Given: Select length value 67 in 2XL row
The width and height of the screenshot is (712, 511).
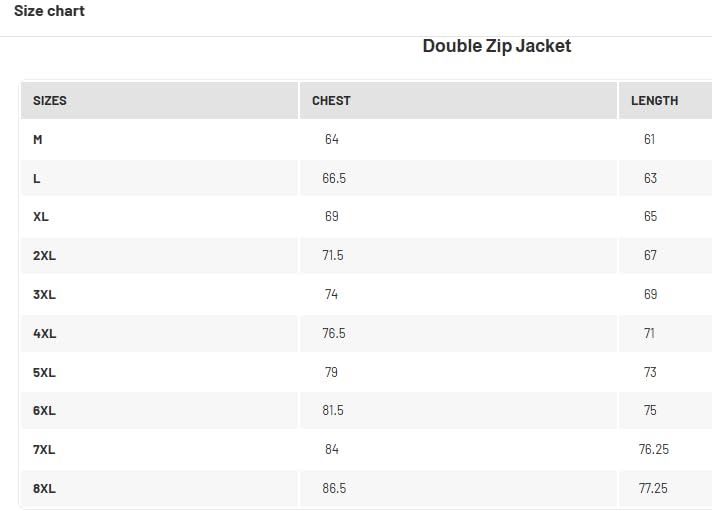Looking at the screenshot, I should (650, 256).
